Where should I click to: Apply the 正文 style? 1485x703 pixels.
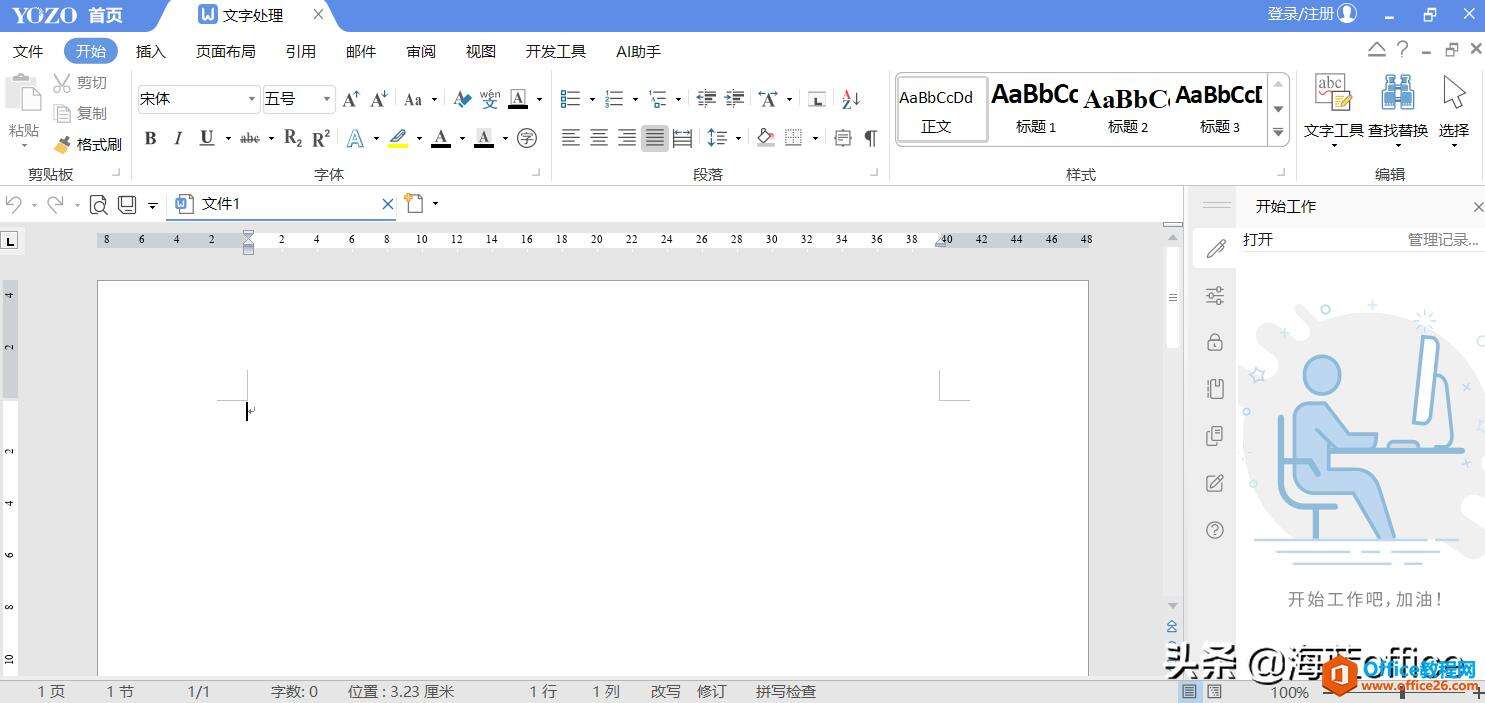pyautogui.click(x=942, y=109)
